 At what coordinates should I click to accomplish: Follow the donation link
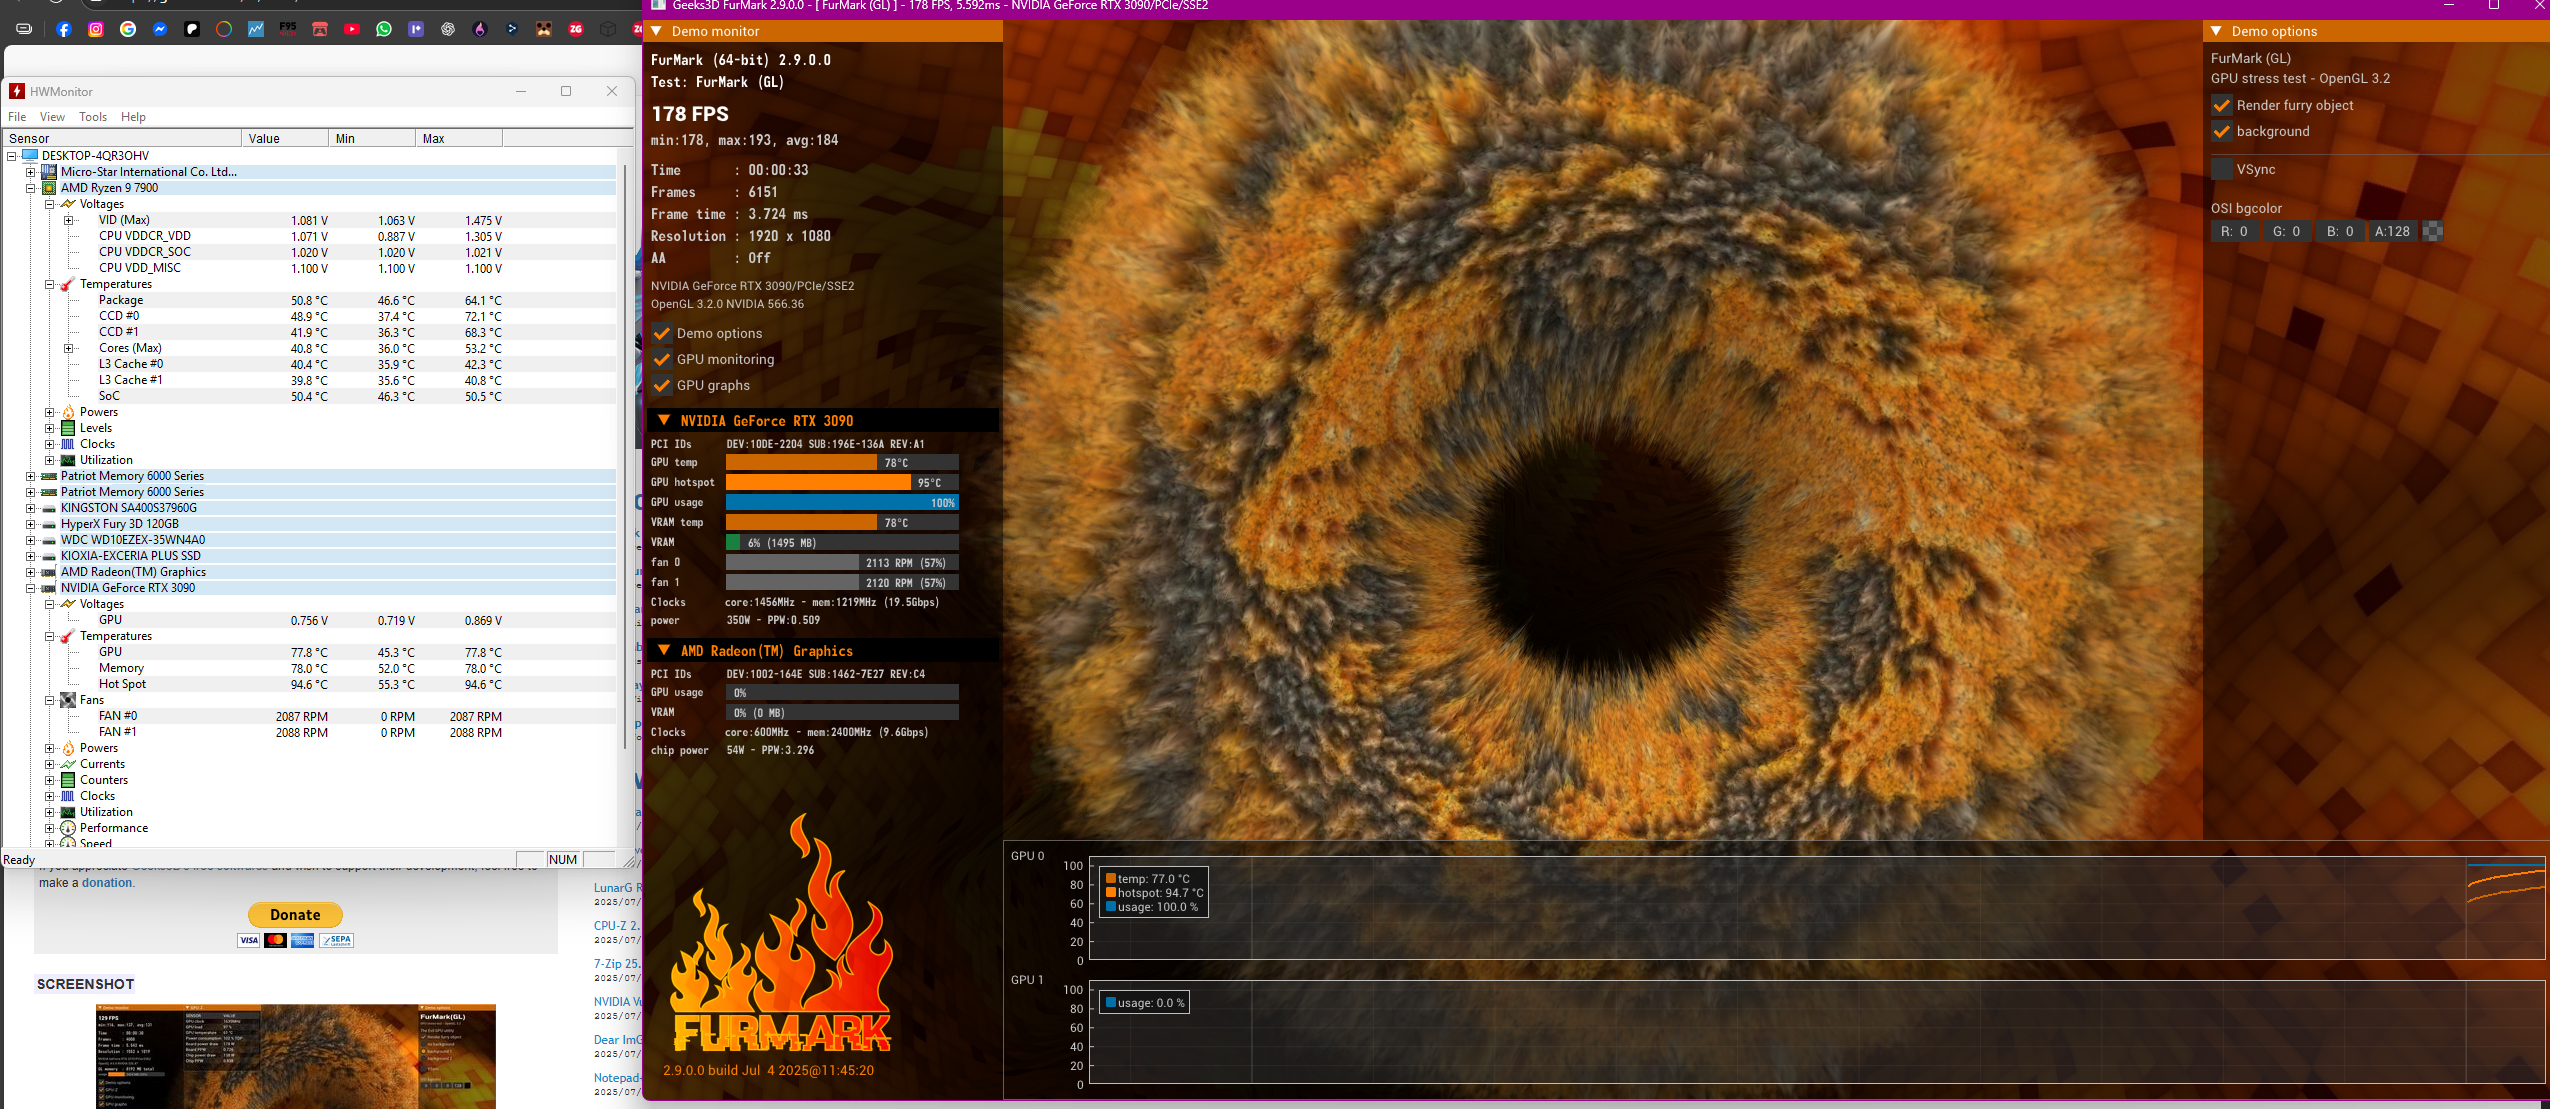click(x=107, y=883)
